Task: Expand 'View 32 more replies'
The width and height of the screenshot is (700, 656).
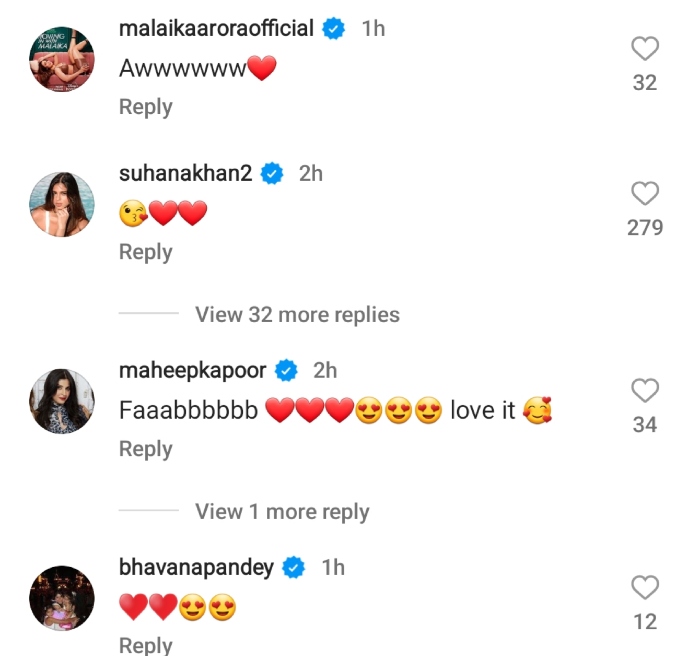Action: 297,314
